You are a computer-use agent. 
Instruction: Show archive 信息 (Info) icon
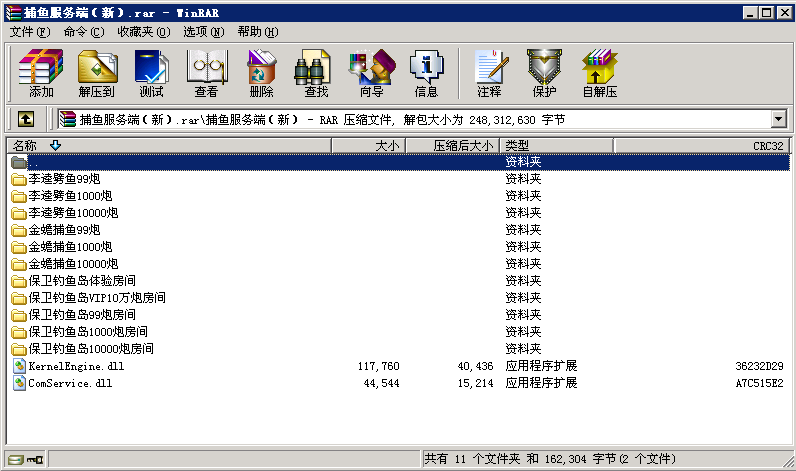pyautogui.click(x=426, y=74)
